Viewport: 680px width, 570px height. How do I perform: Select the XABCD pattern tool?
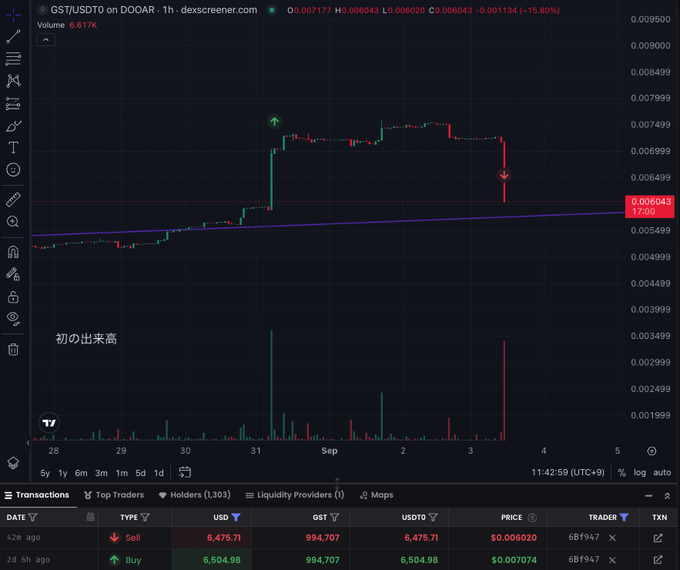point(13,81)
